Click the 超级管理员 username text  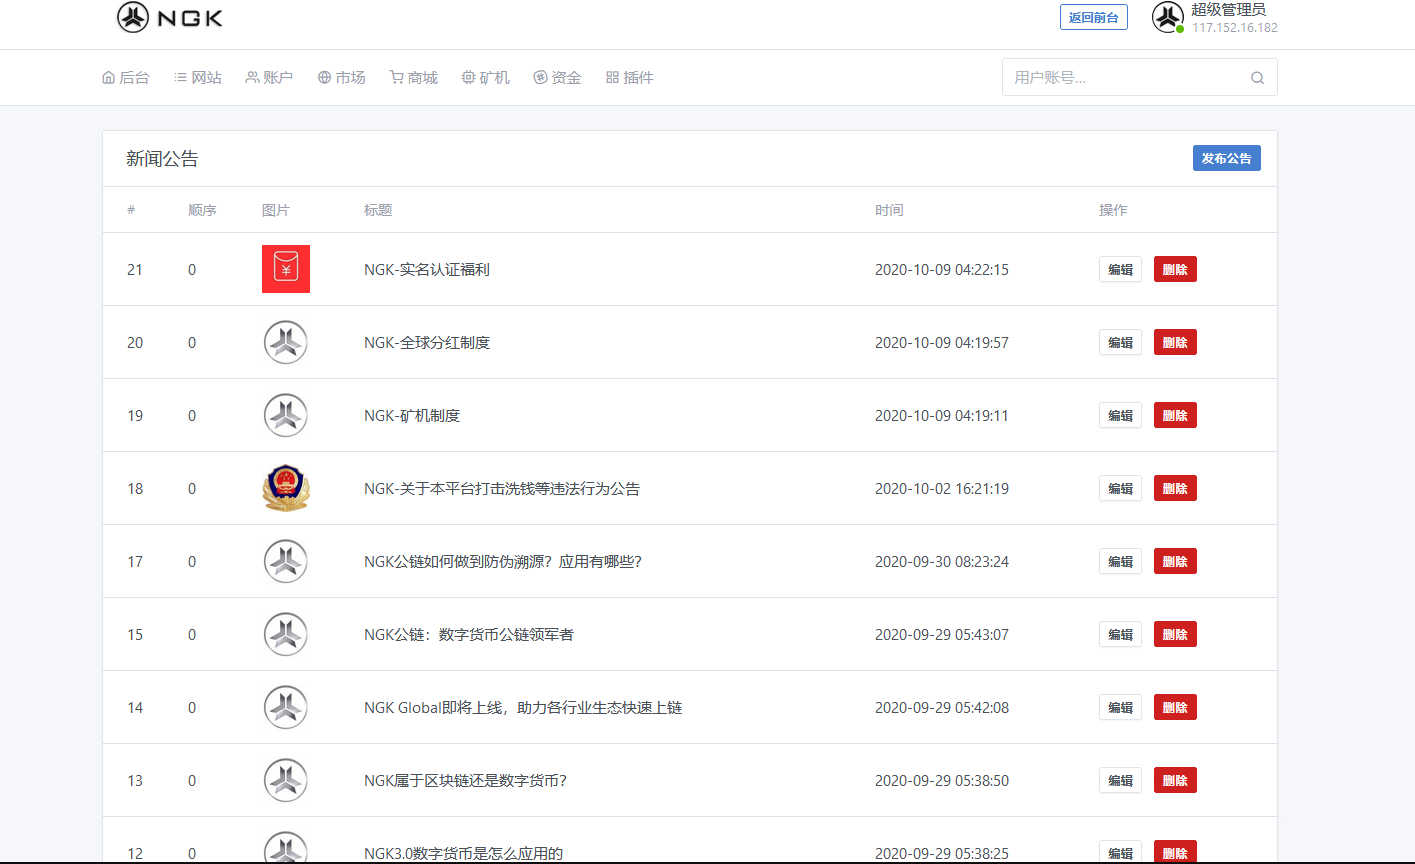pyautogui.click(x=1228, y=9)
